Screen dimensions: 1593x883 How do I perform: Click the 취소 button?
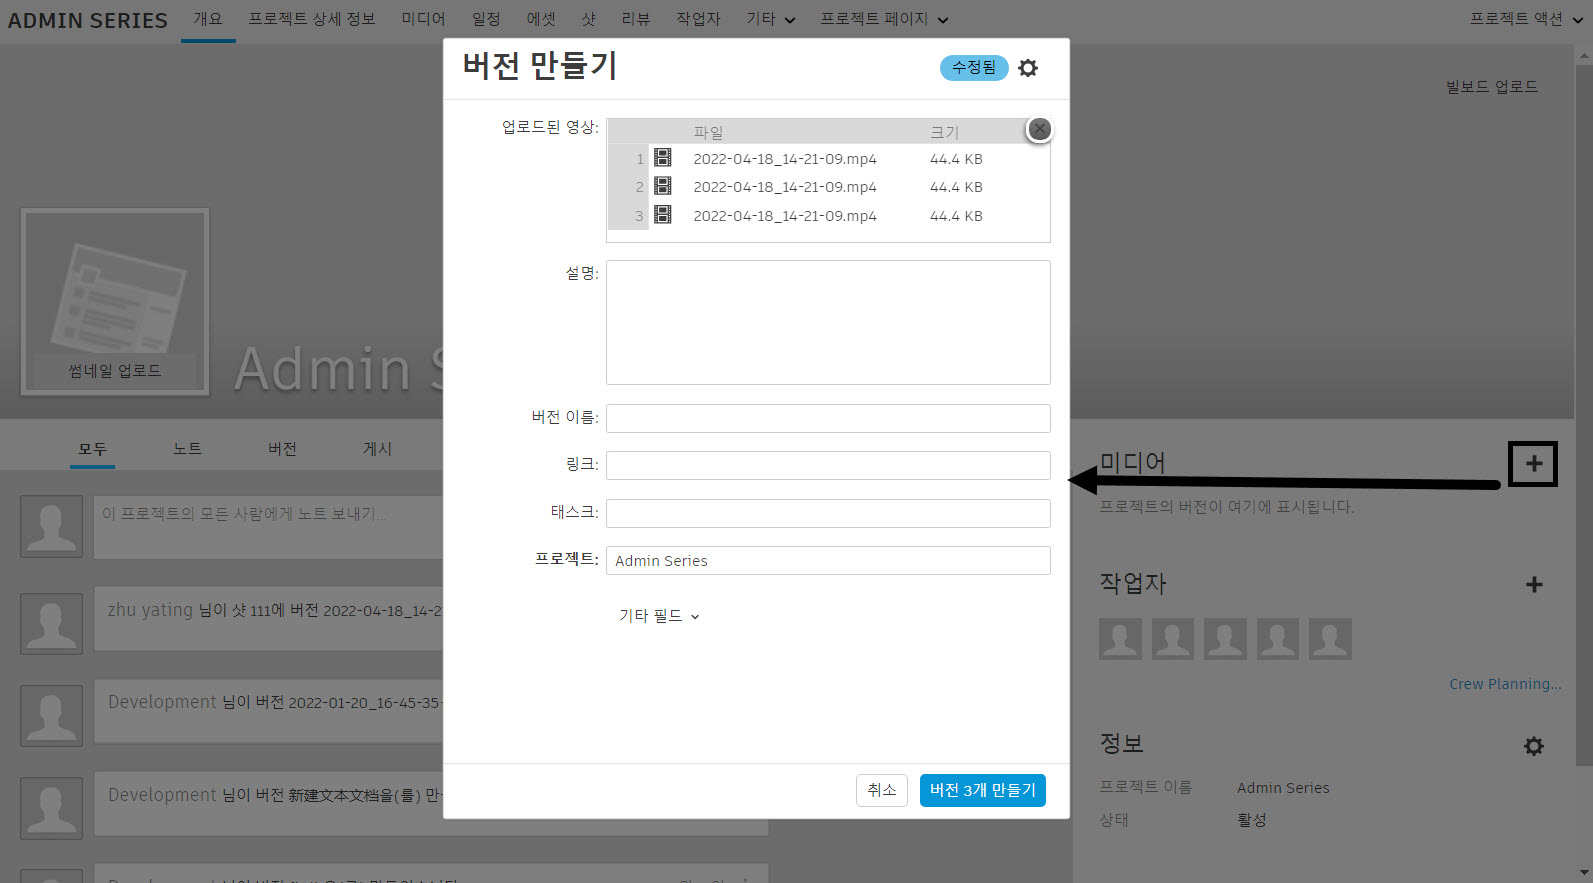882,790
